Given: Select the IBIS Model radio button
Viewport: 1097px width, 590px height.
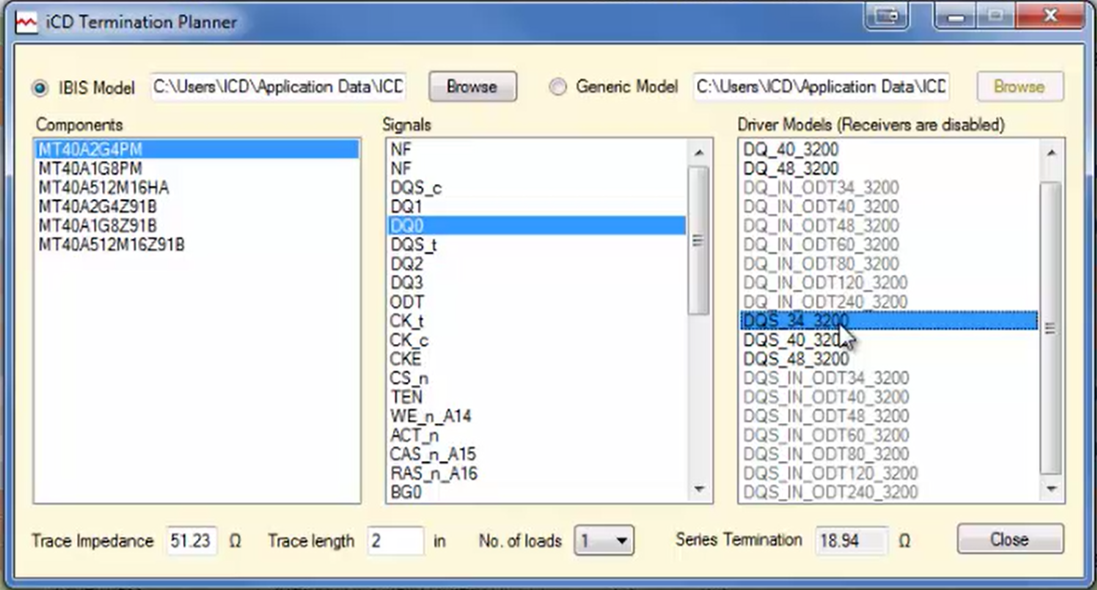Looking at the screenshot, I should click(x=40, y=88).
